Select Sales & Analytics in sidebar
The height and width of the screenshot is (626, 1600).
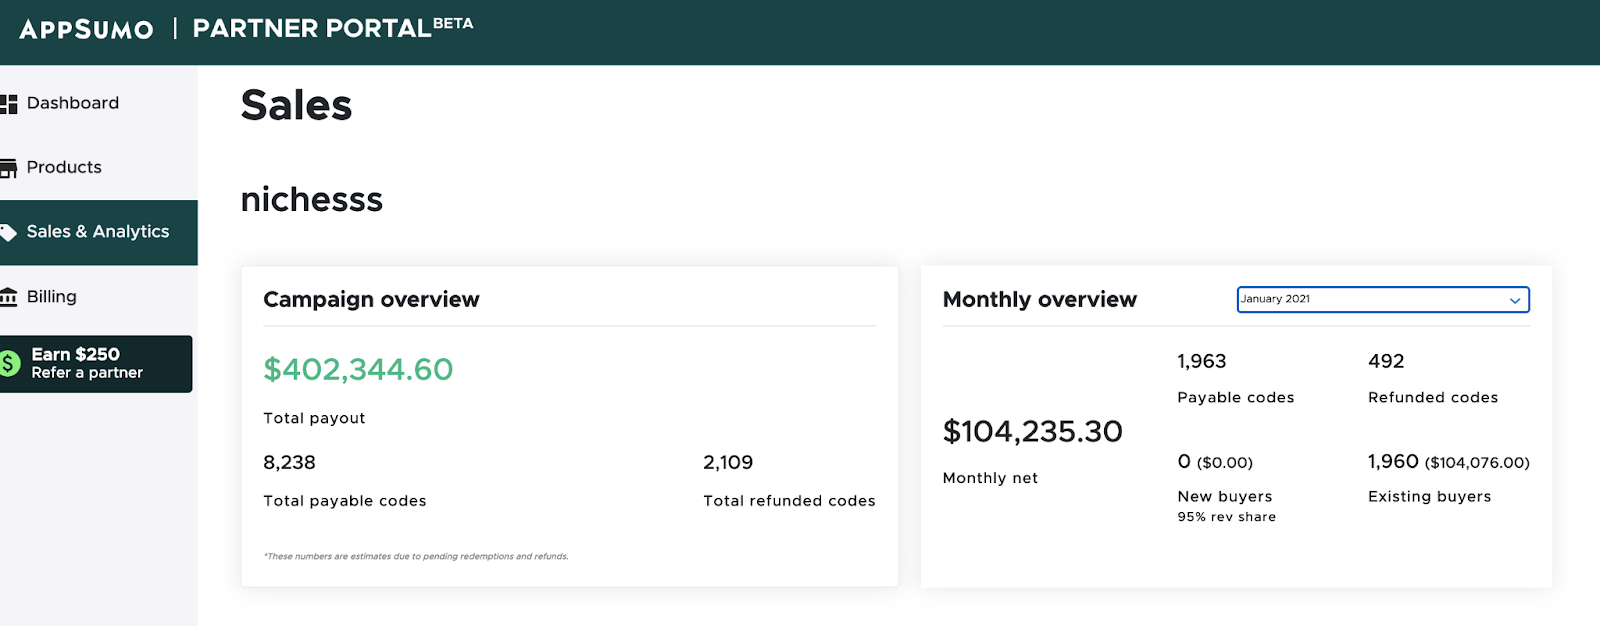[99, 232]
